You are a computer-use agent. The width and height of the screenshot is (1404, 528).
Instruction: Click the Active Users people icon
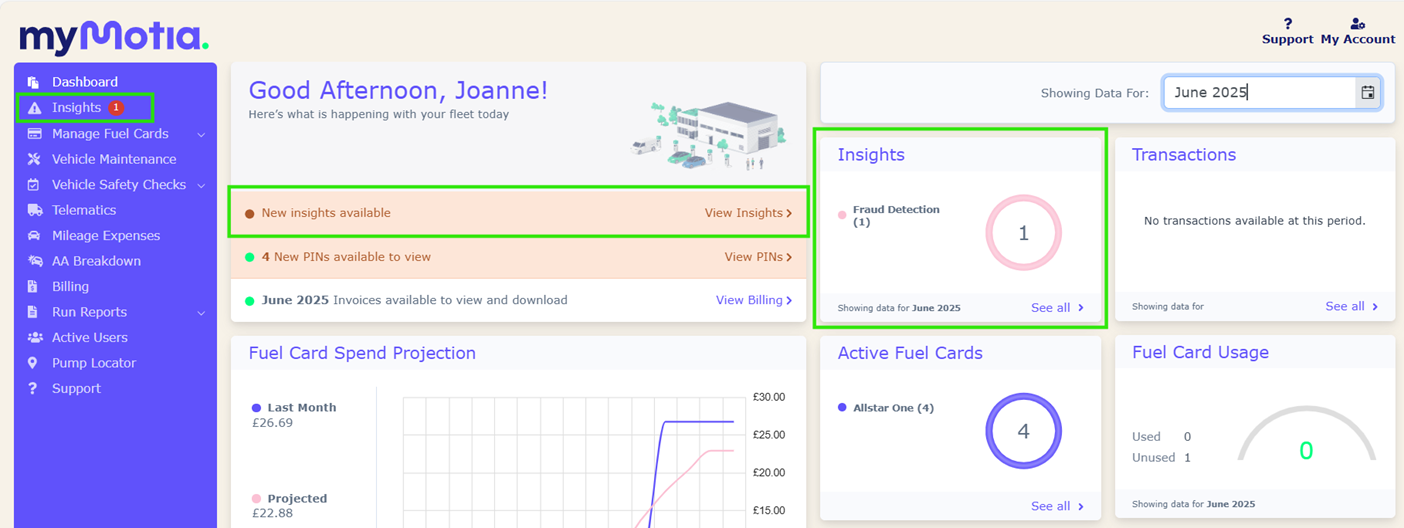click(x=34, y=338)
